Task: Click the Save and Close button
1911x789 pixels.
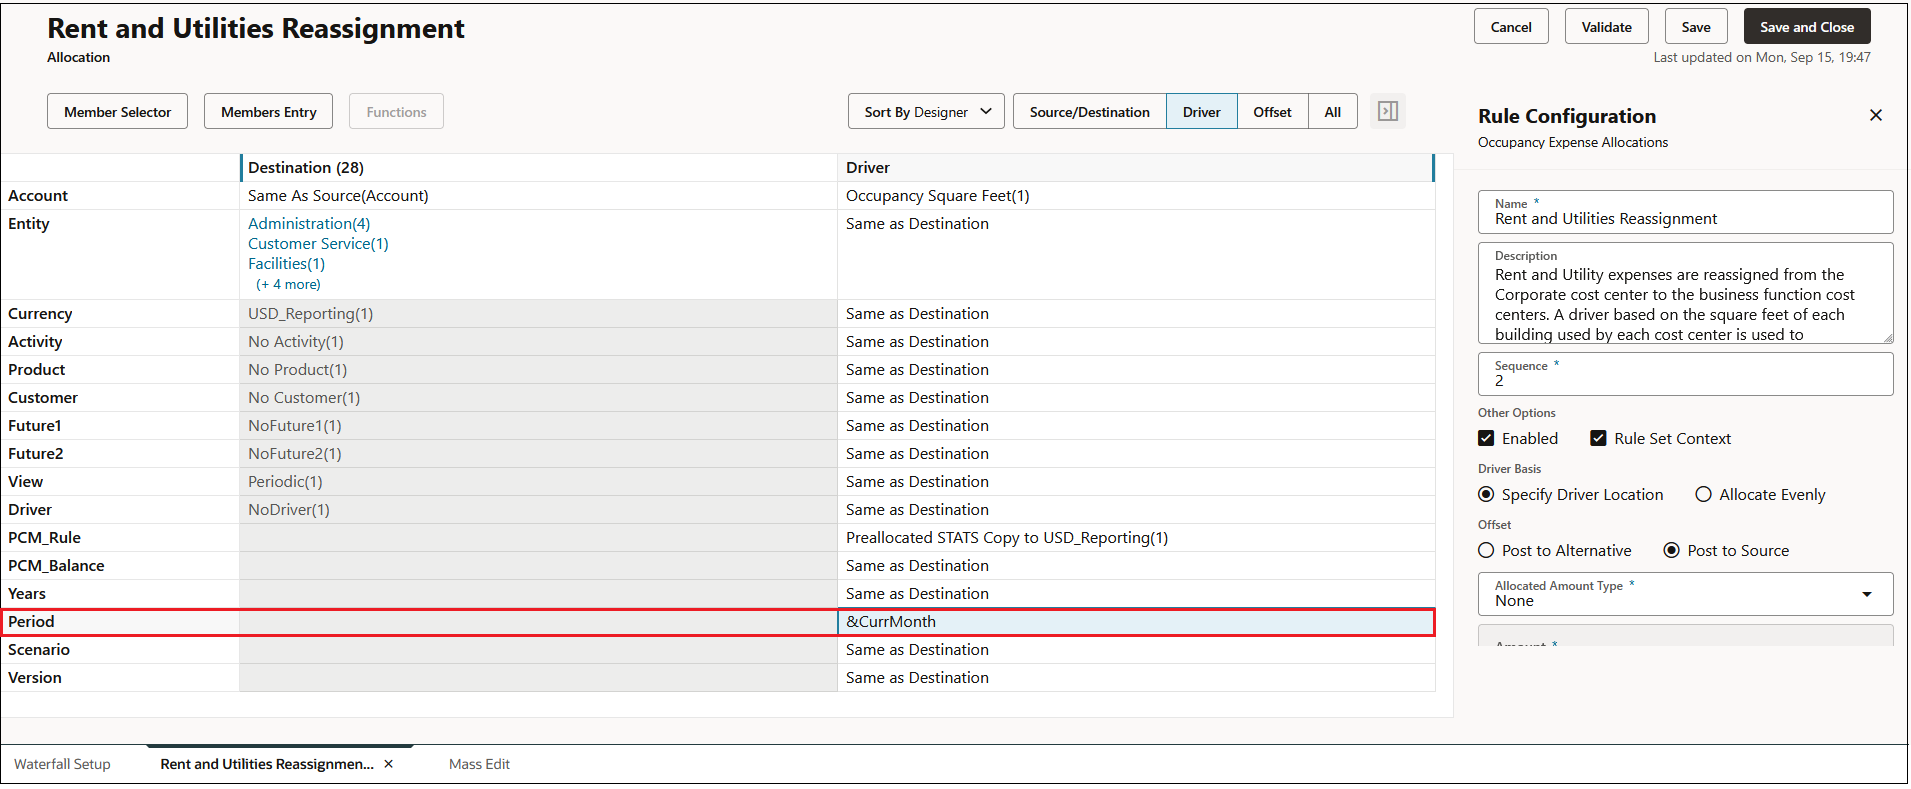Action: [x=1806, y=27]
